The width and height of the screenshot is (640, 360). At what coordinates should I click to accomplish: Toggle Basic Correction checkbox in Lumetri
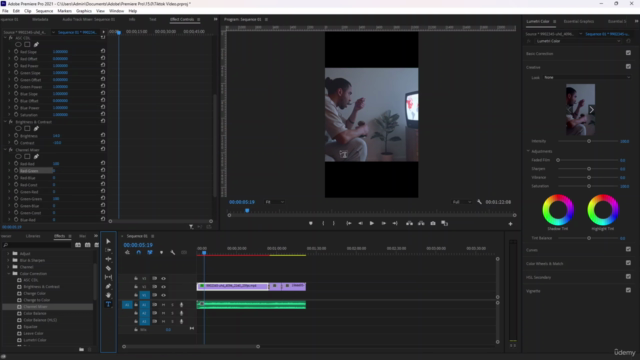(628, 53)
